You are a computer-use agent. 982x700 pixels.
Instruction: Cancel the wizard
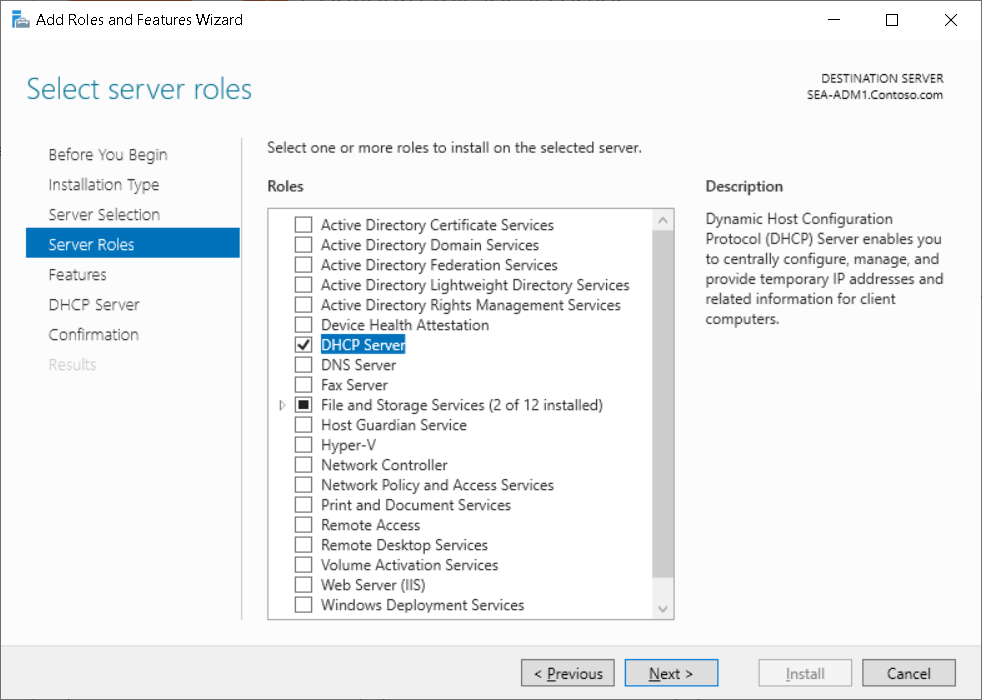[x=908, y=672]
